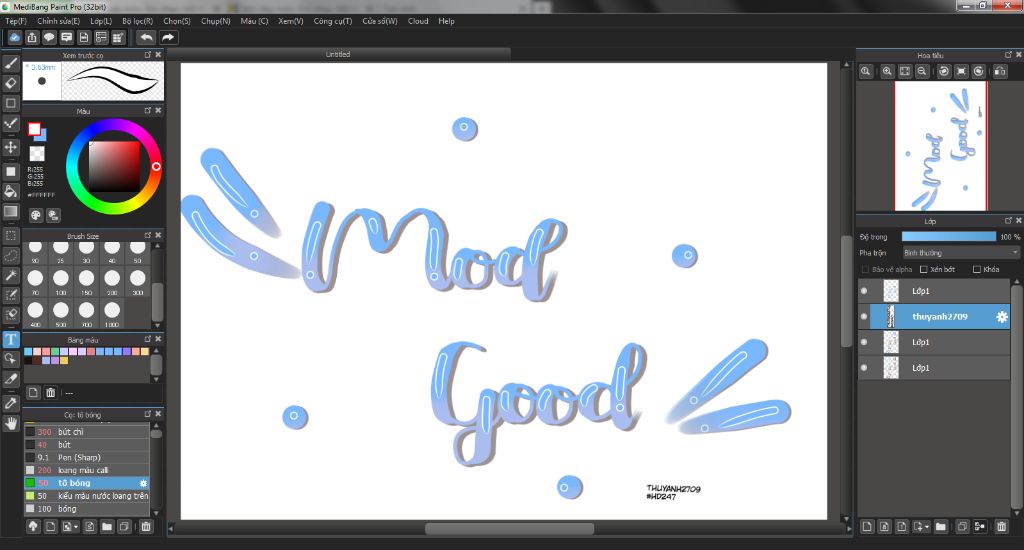Open the Pha trộn blend mode dropdown
The height and width of the screenshot is (550, 1024).
(960, 253)
